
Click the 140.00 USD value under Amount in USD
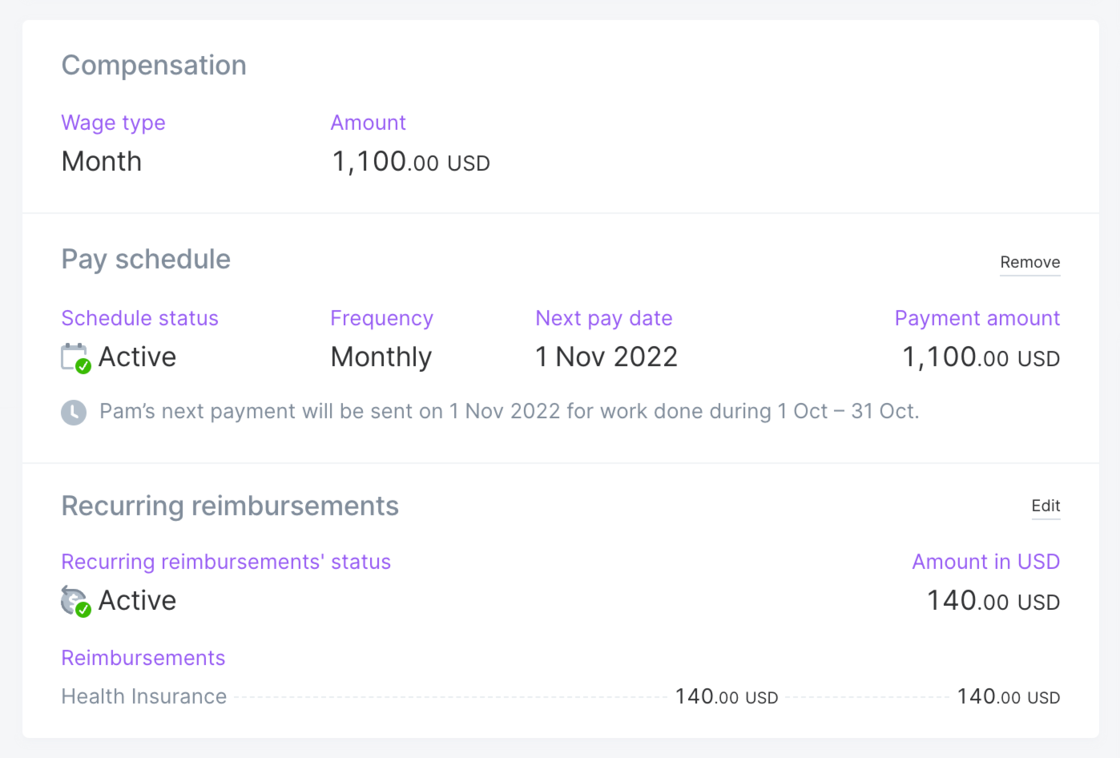click(993, 601)
